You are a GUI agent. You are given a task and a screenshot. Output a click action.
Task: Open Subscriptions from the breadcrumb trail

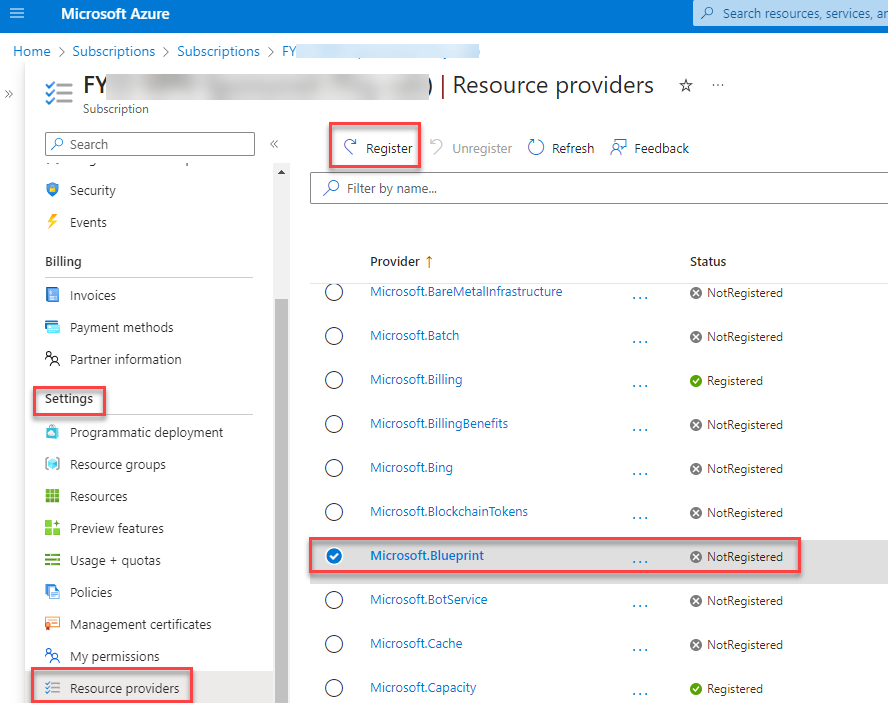(113, 51)
